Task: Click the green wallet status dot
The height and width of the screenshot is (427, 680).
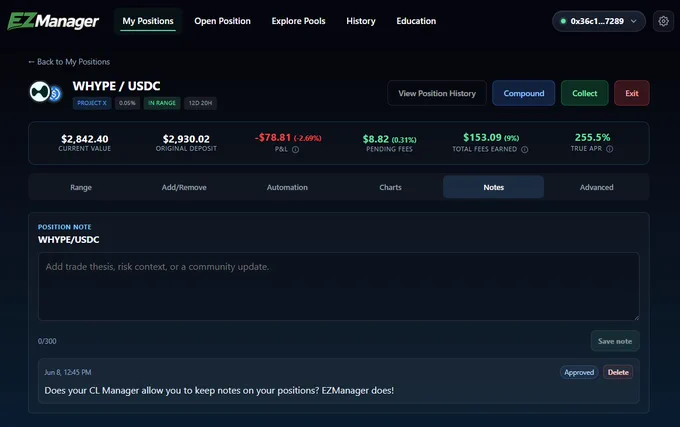Action: pos(563,21)
